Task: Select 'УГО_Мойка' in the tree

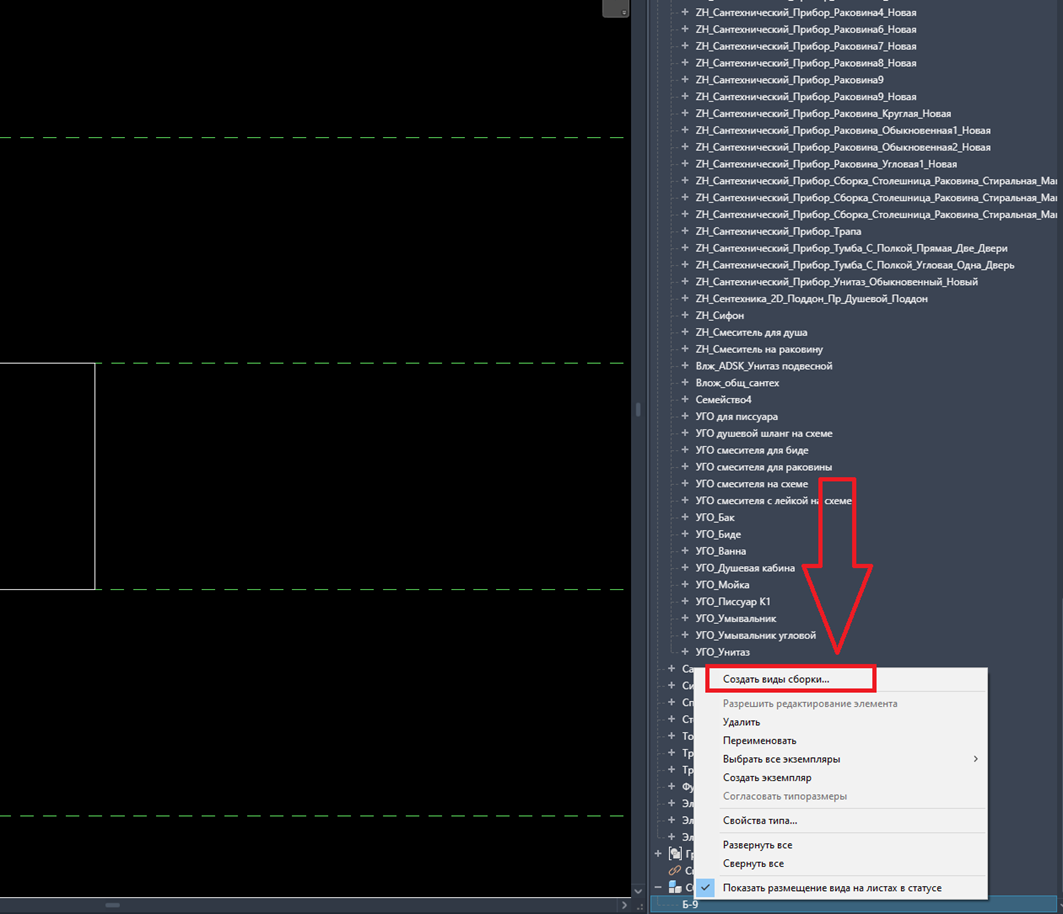Action: [x=722, y=584]
